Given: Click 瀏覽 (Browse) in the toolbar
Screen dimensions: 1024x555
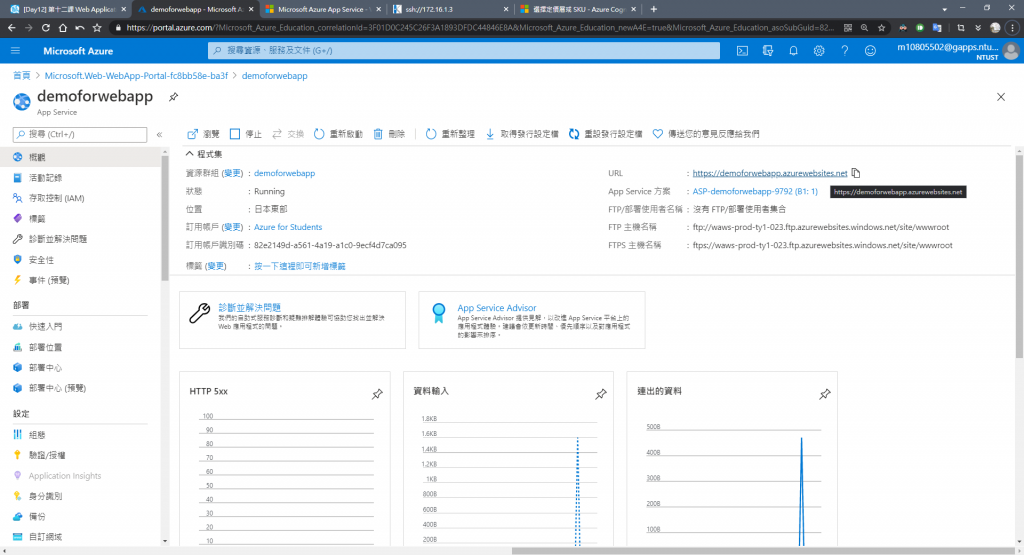Looking at the screenshot, I should [203, 134].
